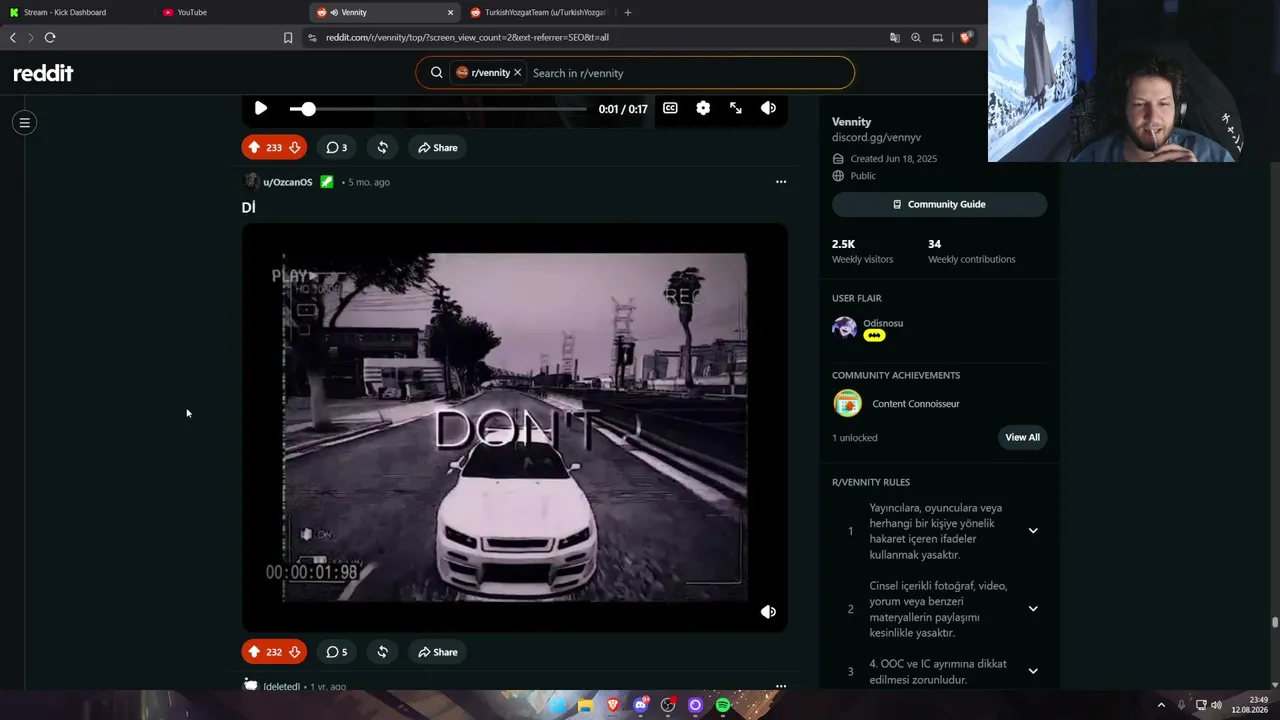The image size is (1280, 720).
Task: View site information icon in address bar
Action: [x=312, y=37]
